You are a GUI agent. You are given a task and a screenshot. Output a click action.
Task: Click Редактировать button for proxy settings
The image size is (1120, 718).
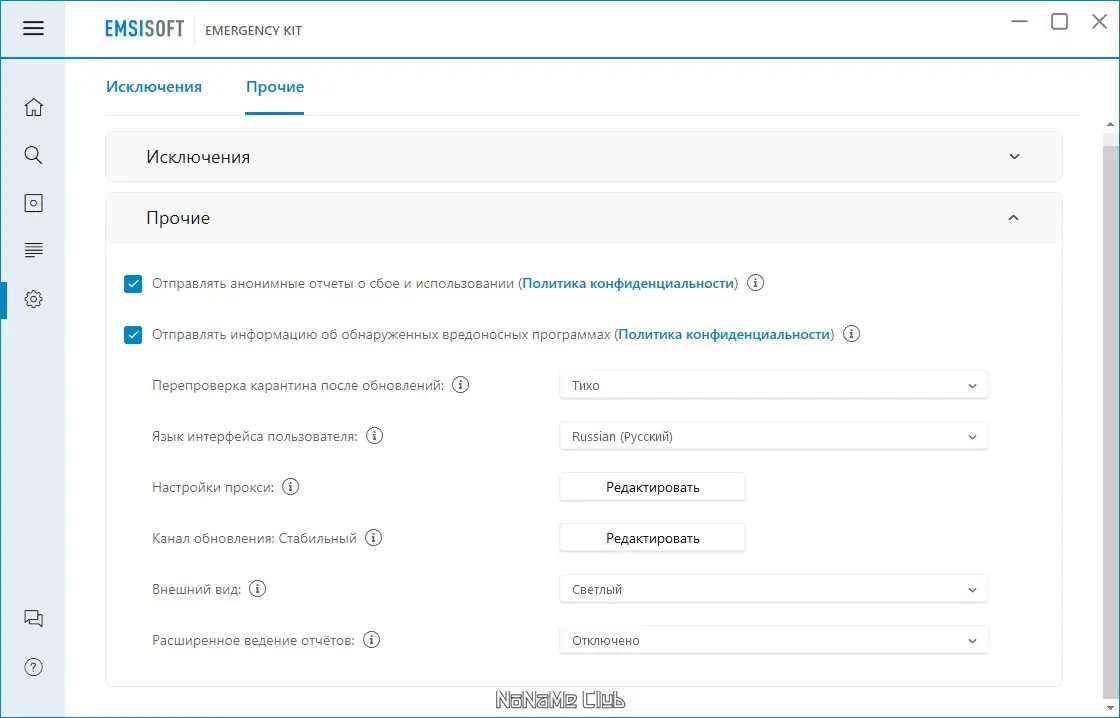coord(652,487)
